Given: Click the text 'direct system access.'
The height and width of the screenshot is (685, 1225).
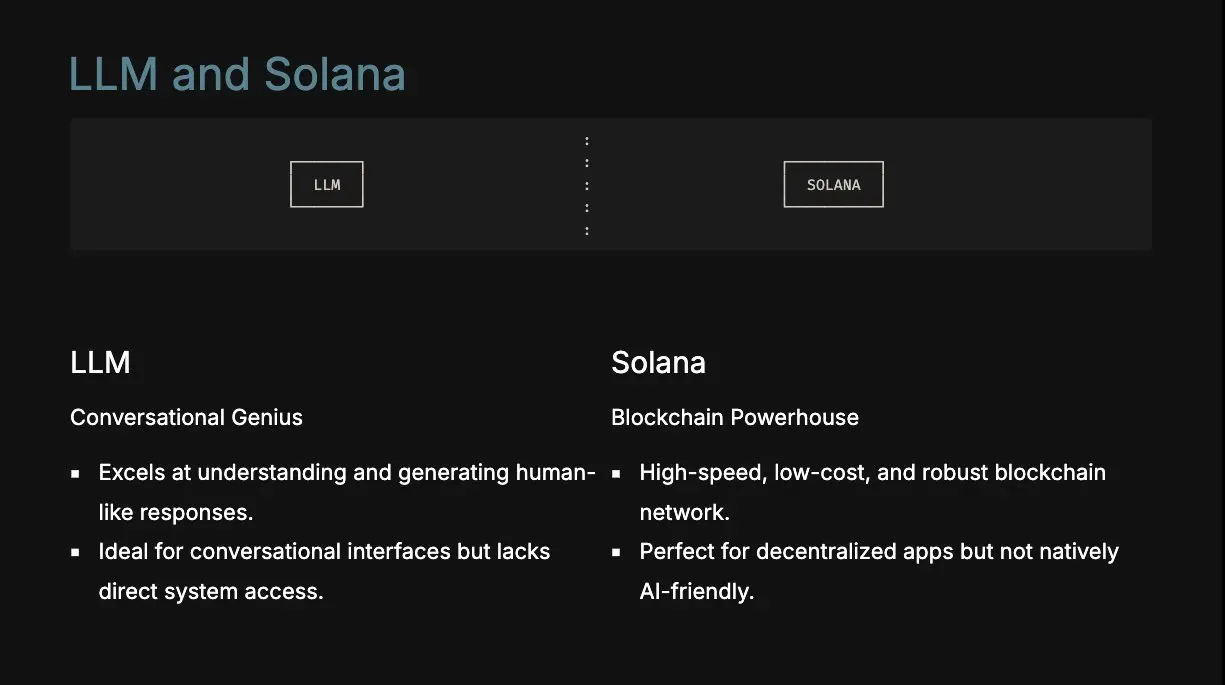Looking at the screenshot, I should pyautogui.click(x=211, y=591).
